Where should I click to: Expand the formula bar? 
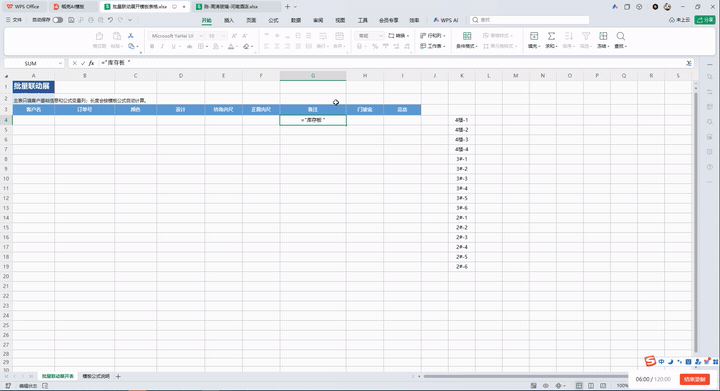(x=689, y=63)
